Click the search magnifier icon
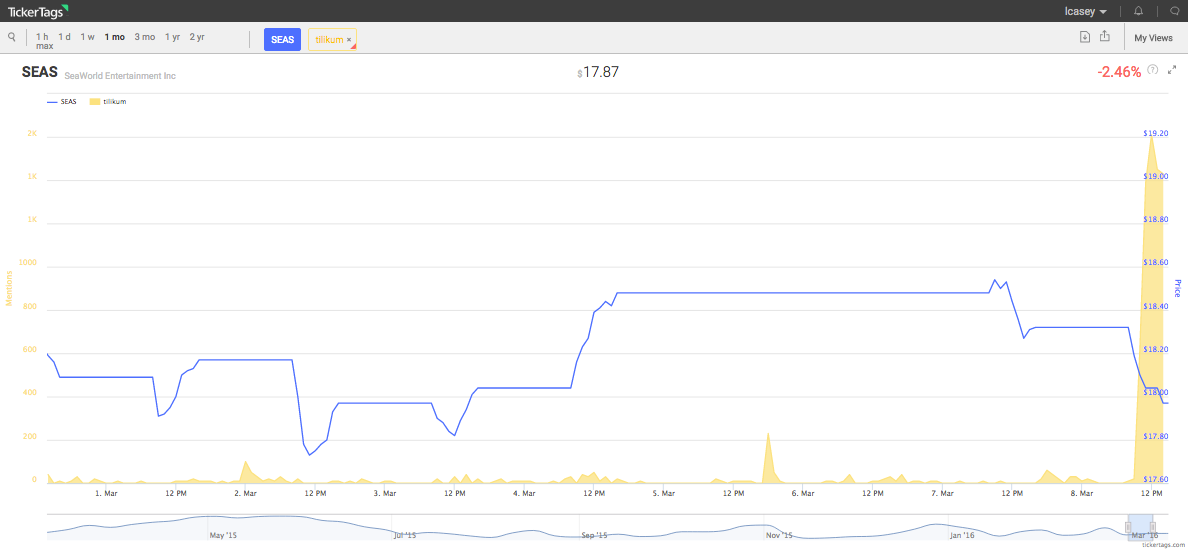This screenshot has width=1188, height=556. (x=11, y=36)
